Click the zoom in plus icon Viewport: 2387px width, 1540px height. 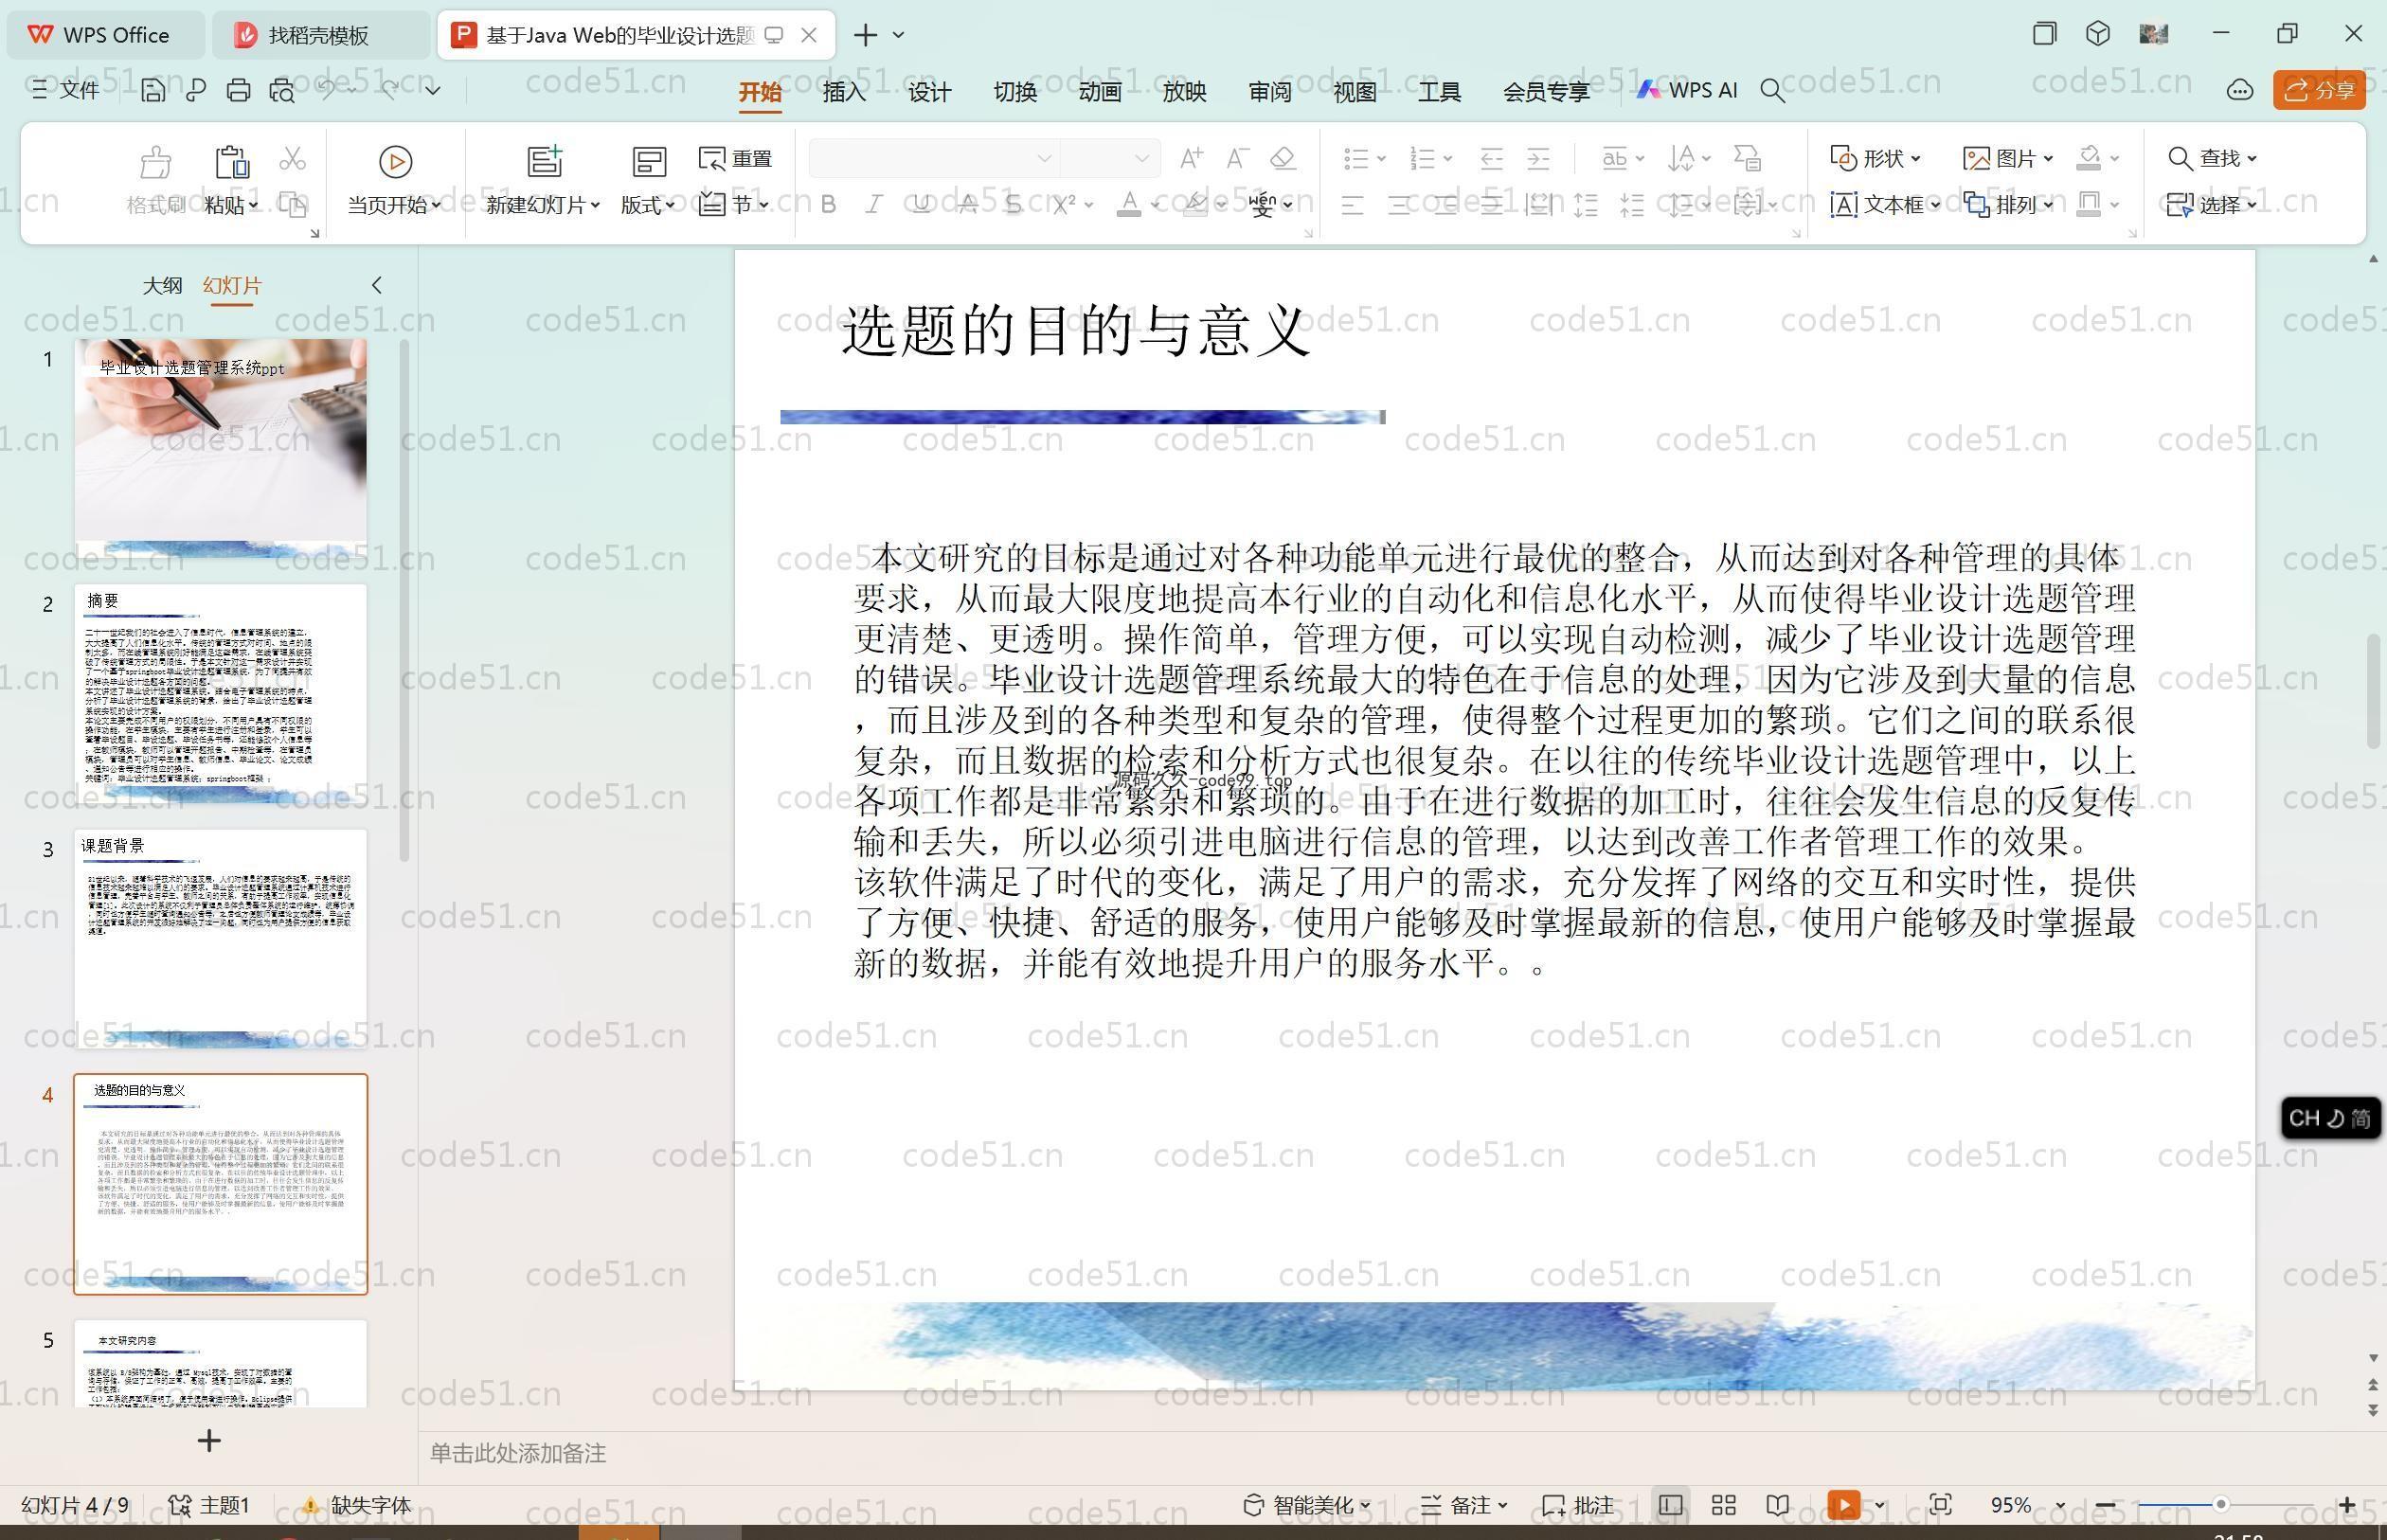2347,1505
